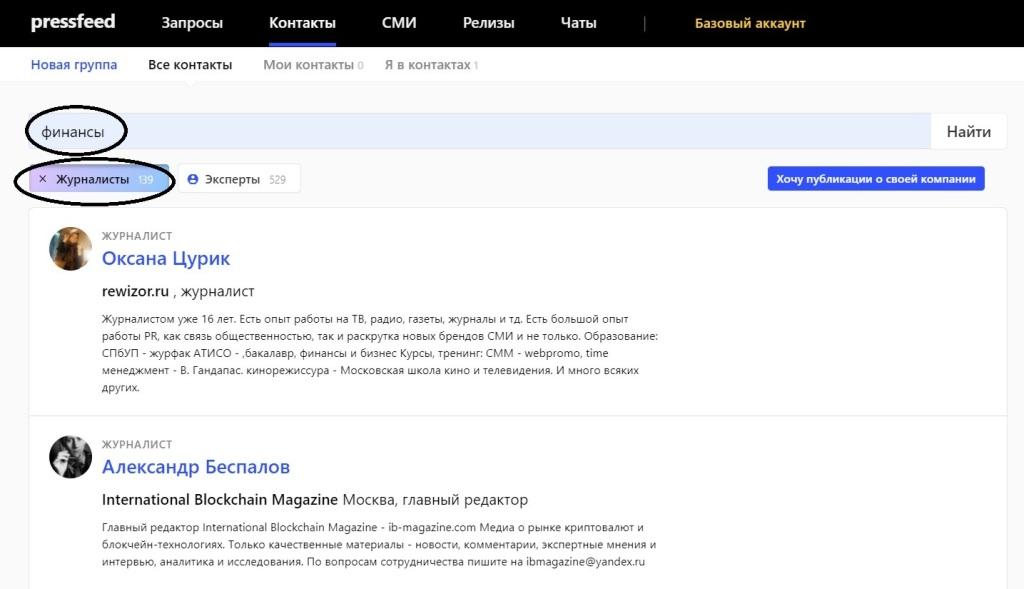1024x589 pixels.
Task: Open Оксана Цурик's avatar photo
Action: pos(71,249)
